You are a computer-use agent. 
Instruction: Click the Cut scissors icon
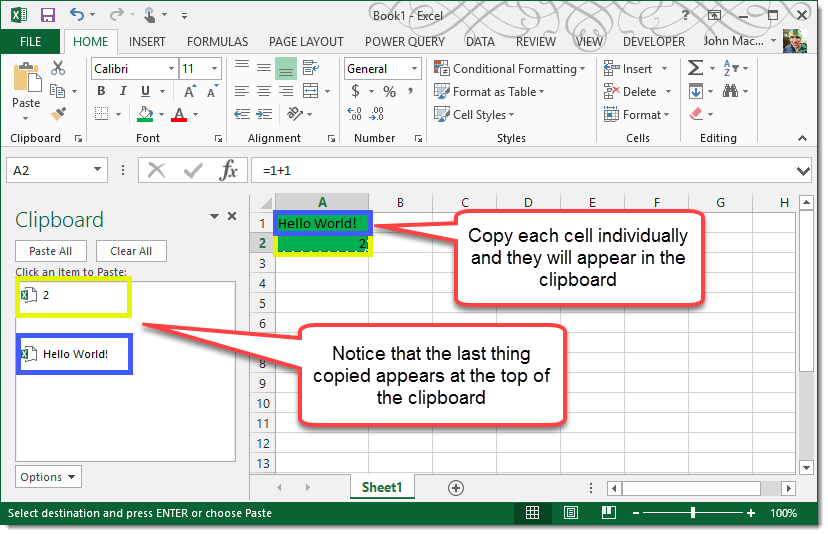point(58,68)
